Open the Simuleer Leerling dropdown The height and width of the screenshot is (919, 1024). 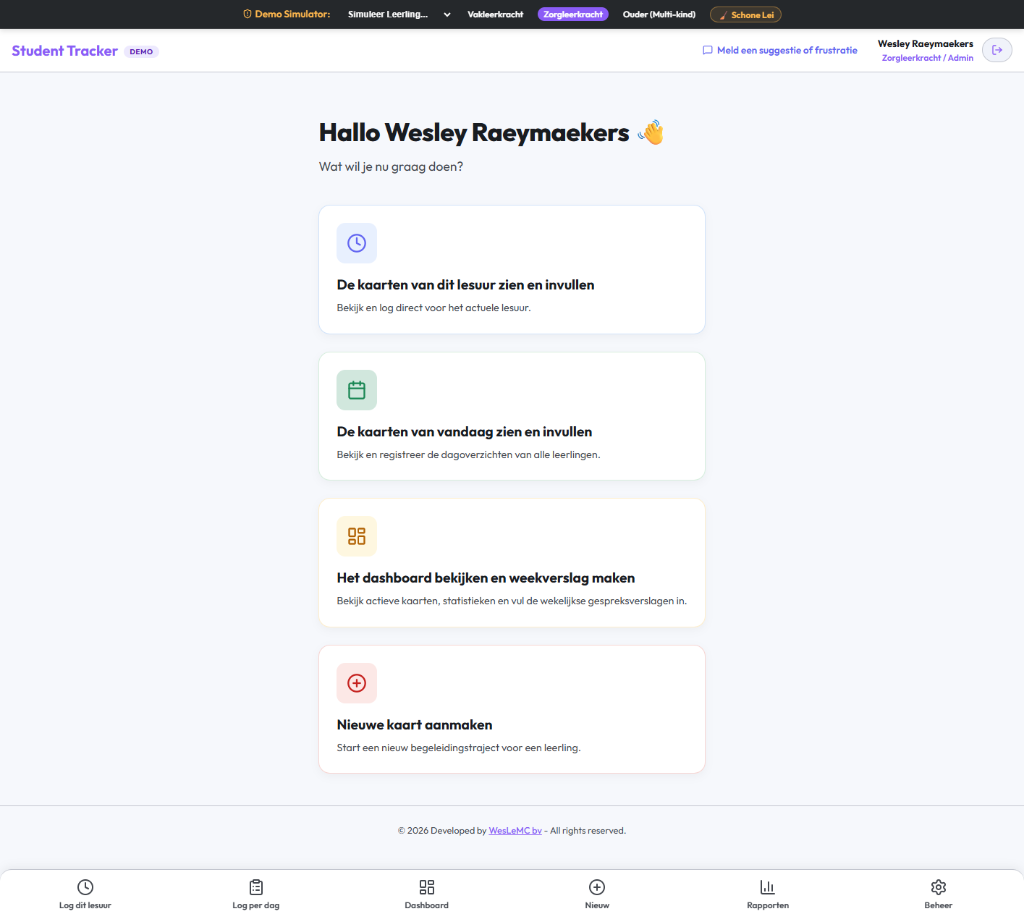coord(398,14)
